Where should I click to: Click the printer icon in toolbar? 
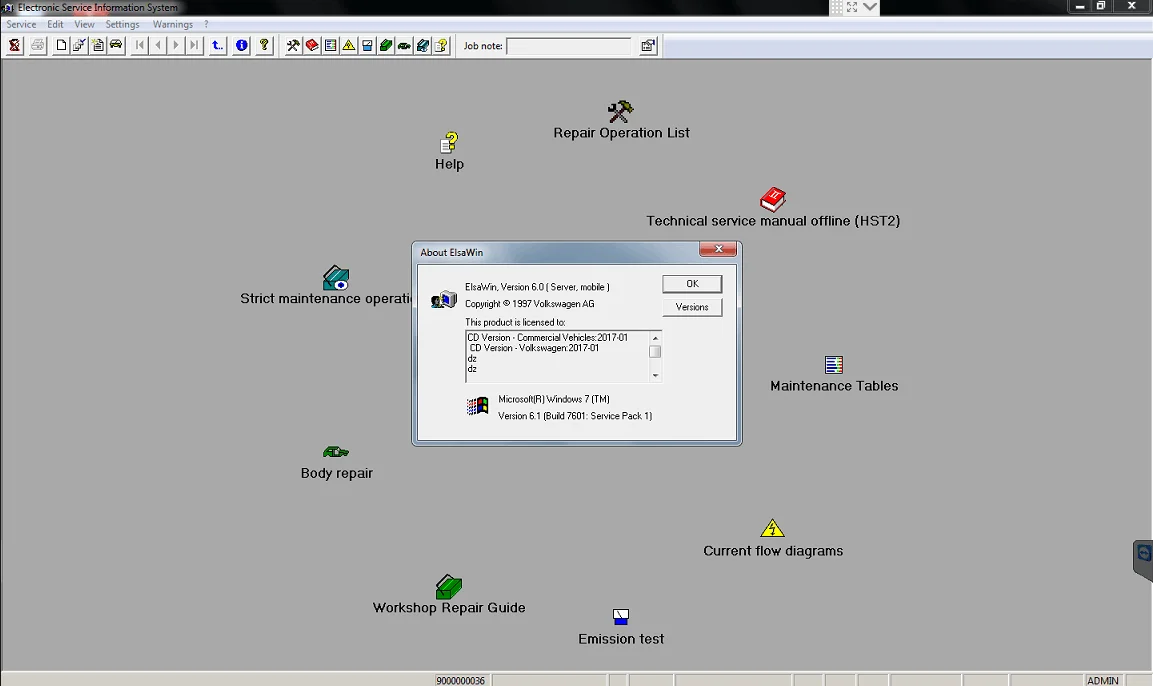click(38, 46)
